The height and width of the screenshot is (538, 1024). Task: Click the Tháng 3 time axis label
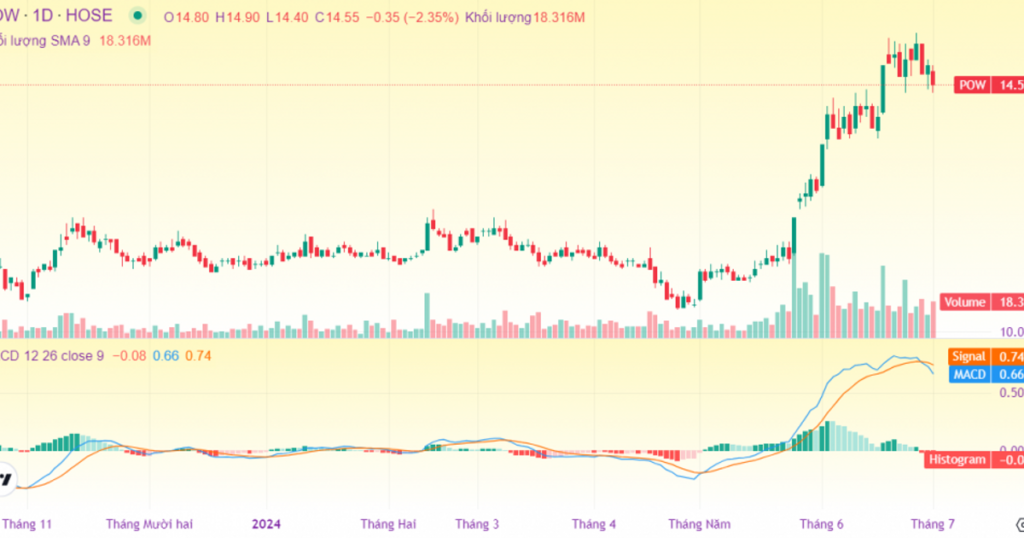pos(477,524)
